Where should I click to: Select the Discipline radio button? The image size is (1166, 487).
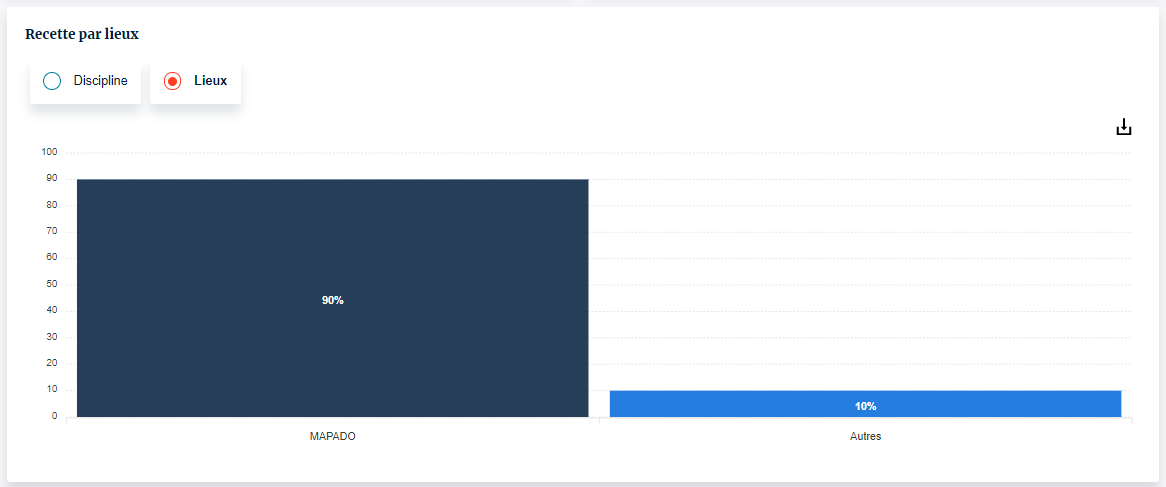pyautogui.click(x=53, y=81)
